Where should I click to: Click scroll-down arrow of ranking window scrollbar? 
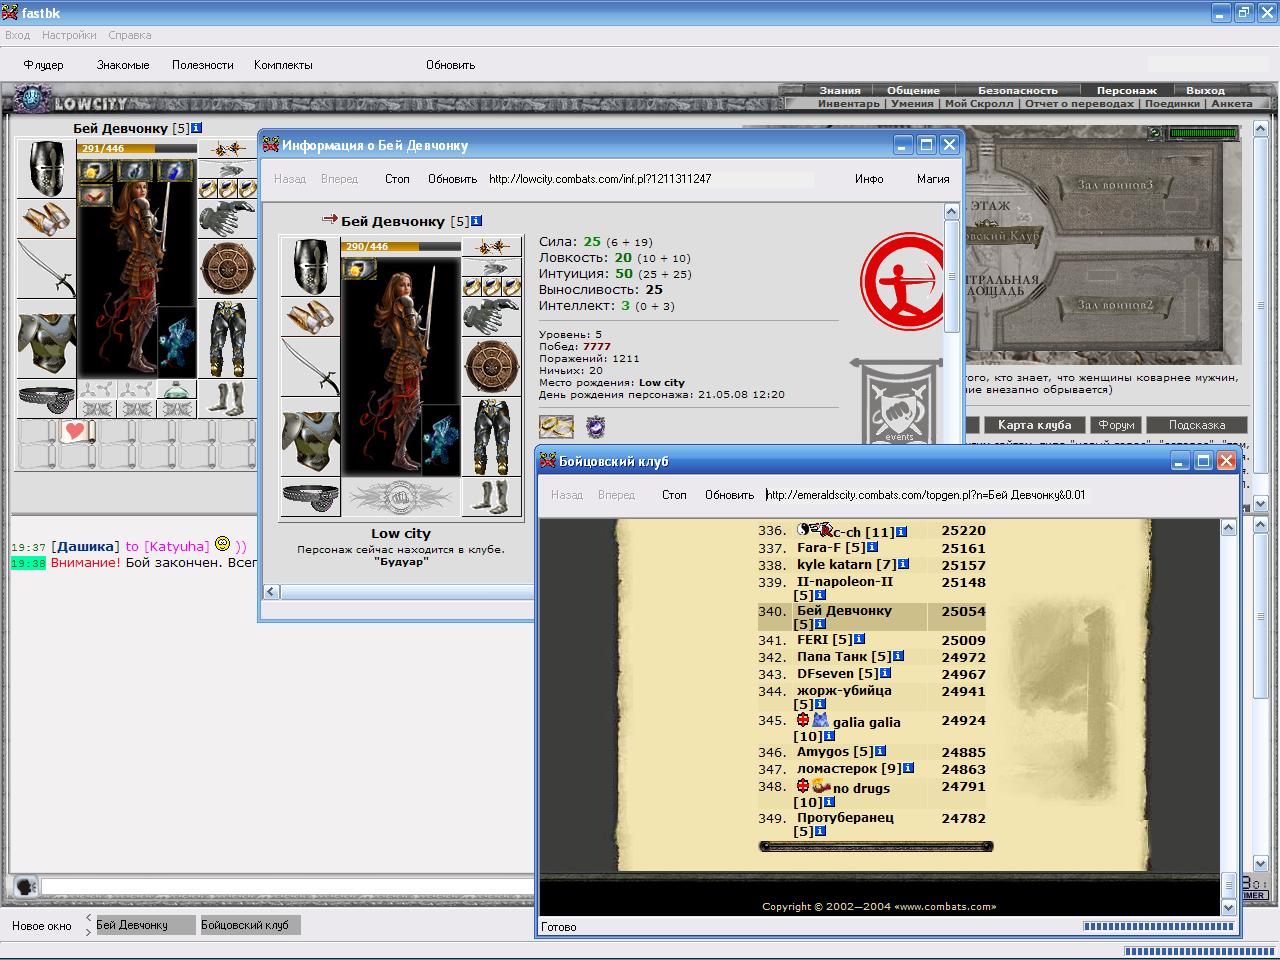(x=1229, y=908)
